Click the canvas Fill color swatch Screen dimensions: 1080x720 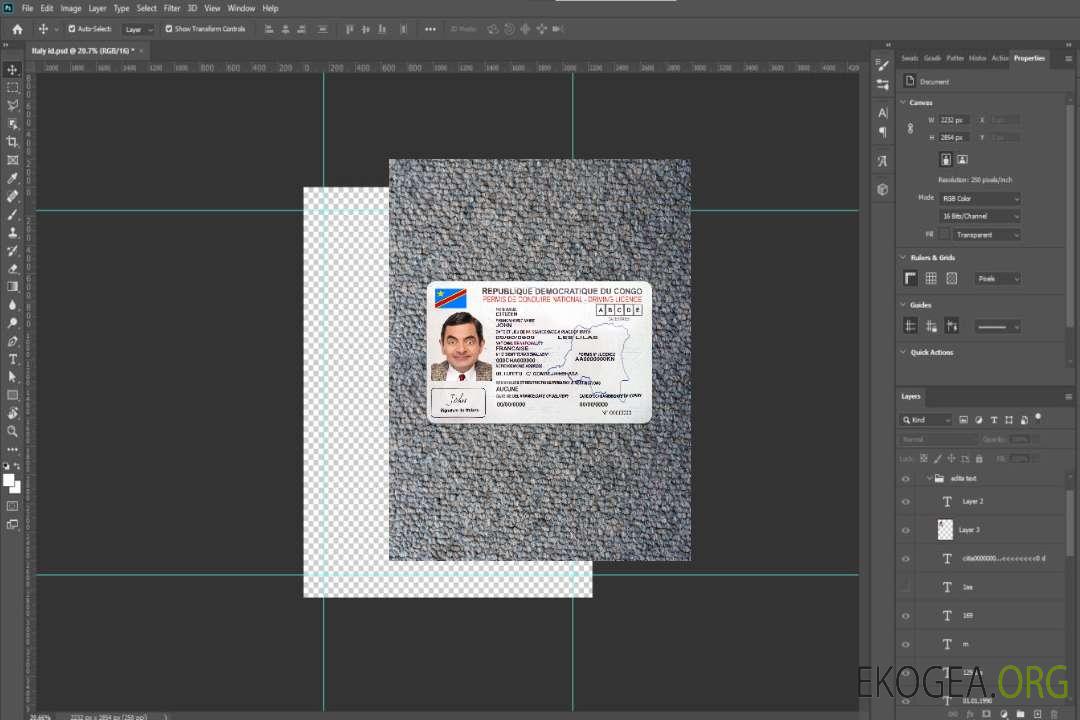pos(944,235)
